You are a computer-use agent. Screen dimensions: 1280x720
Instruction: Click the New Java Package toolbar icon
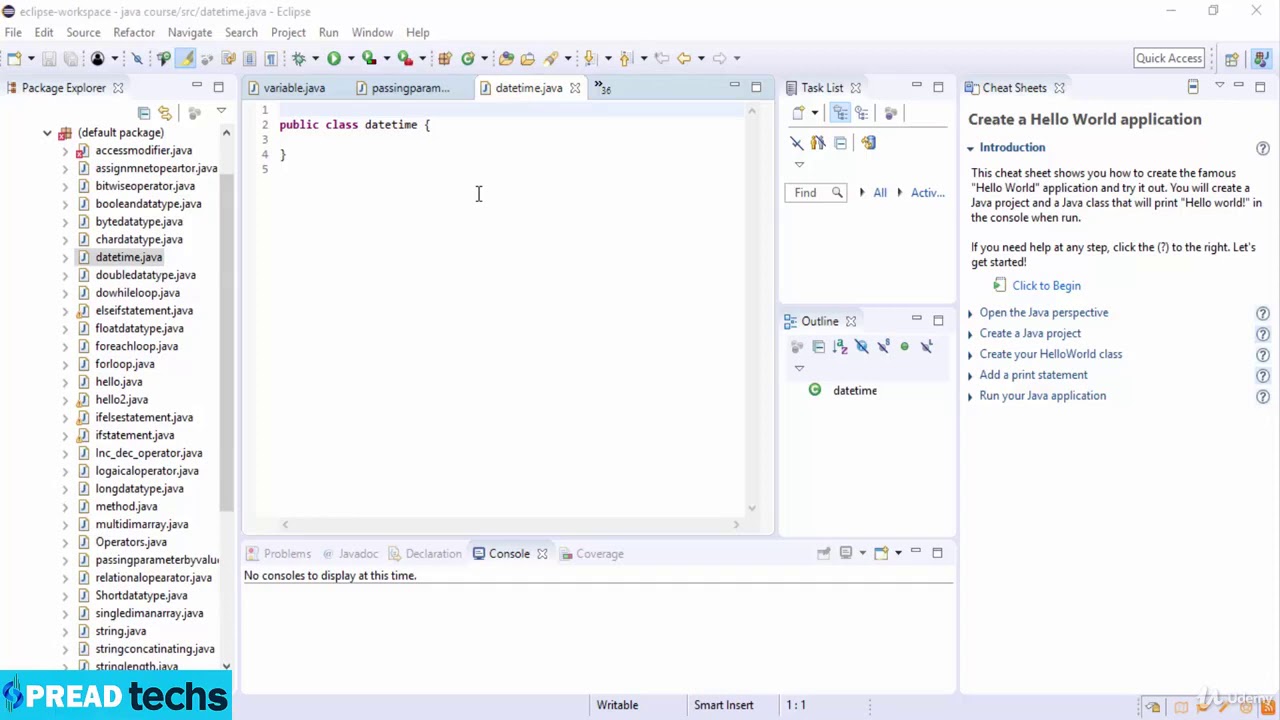coord(445,58)
